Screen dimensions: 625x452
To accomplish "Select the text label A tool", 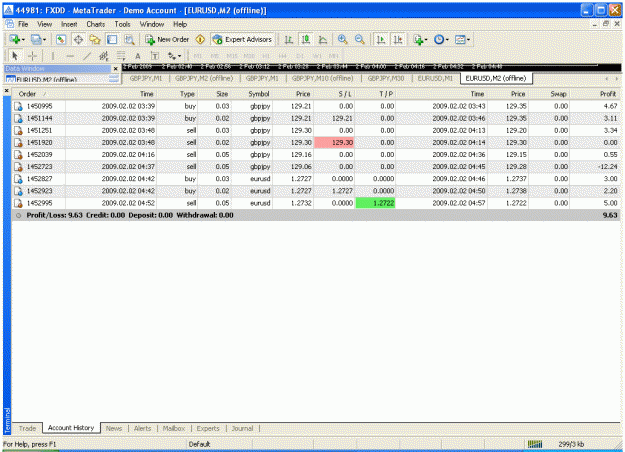I will 138,56.
